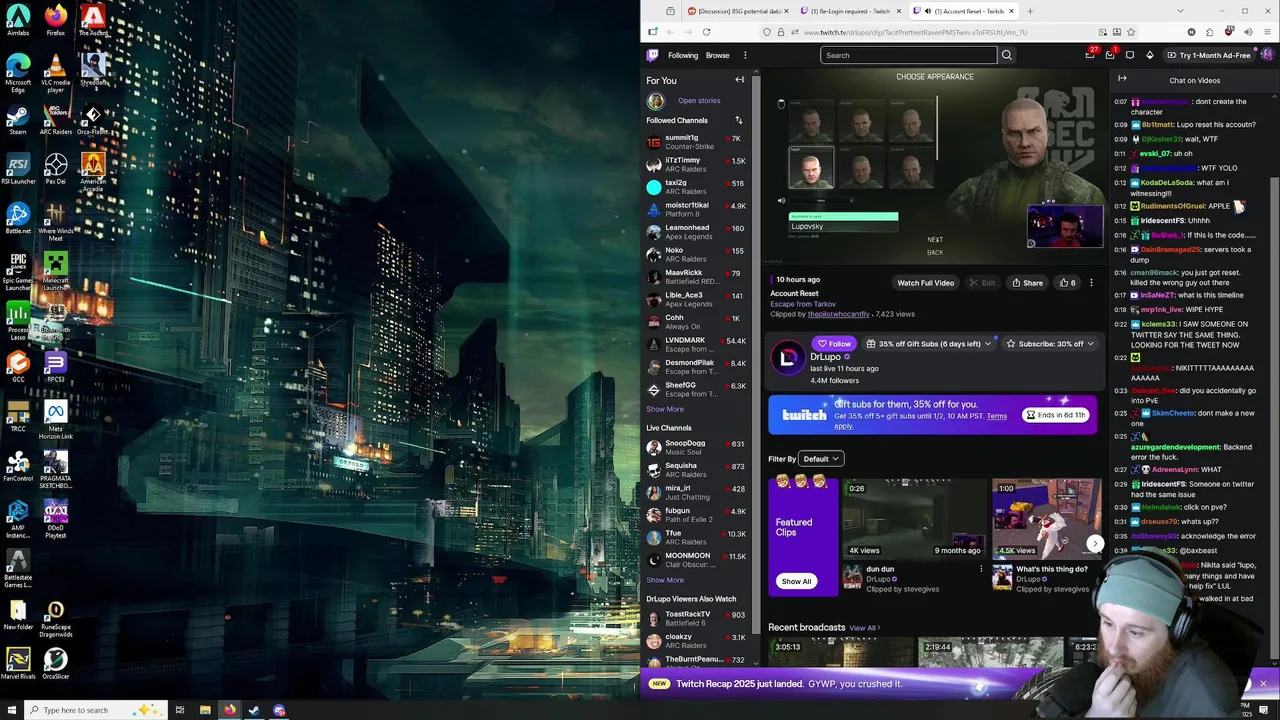The image size is (1280, 720).
Task: Mute the clip player volume icon
Action: click(x=782, y=201)
